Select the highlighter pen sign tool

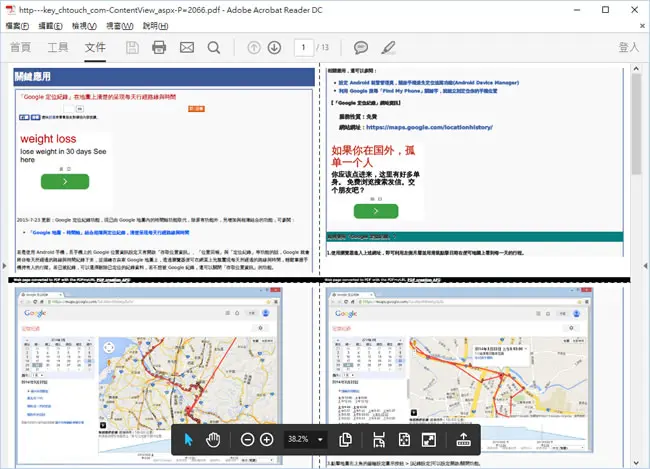click(388, 48)
